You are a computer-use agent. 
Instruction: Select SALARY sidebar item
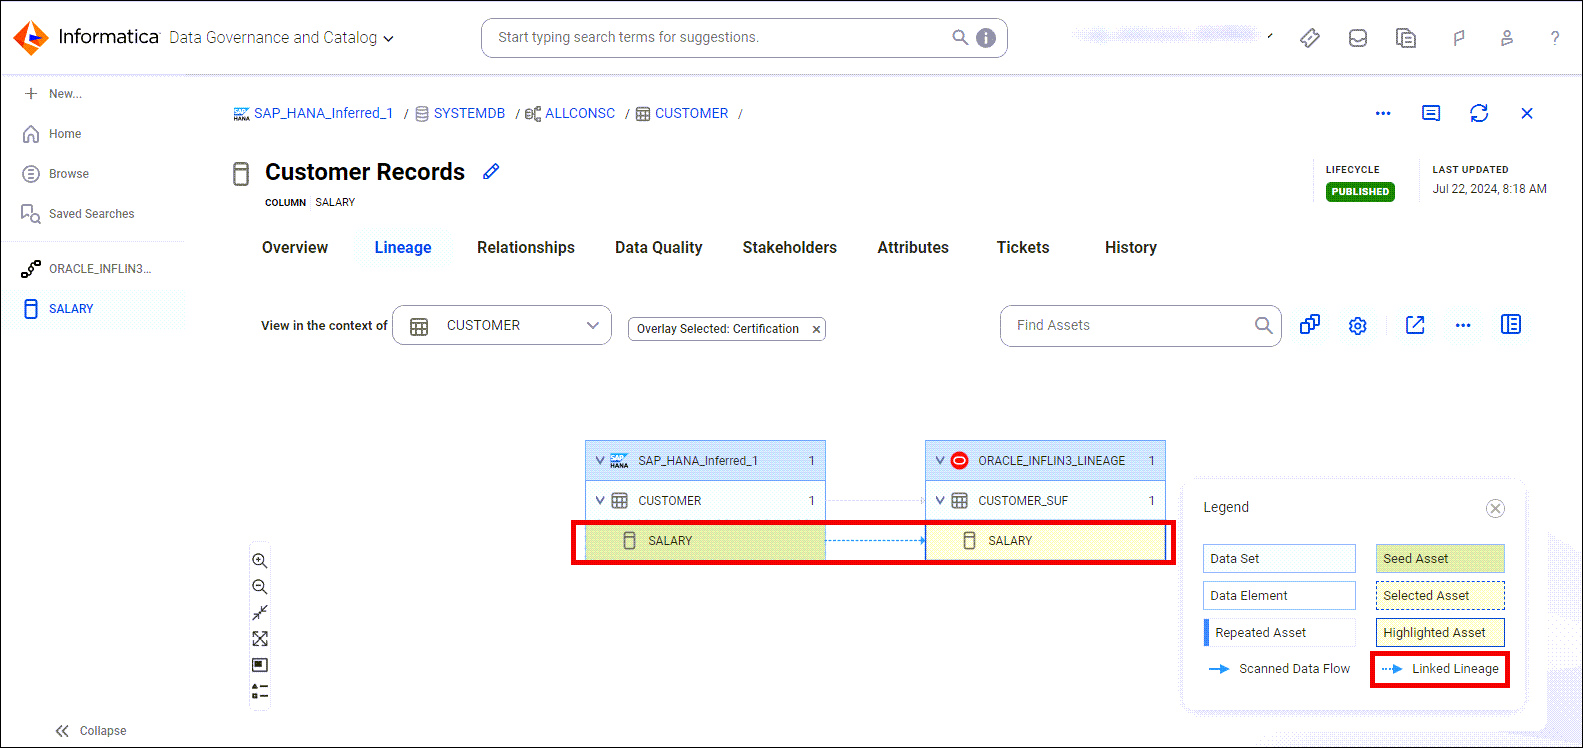click(93, 309)
